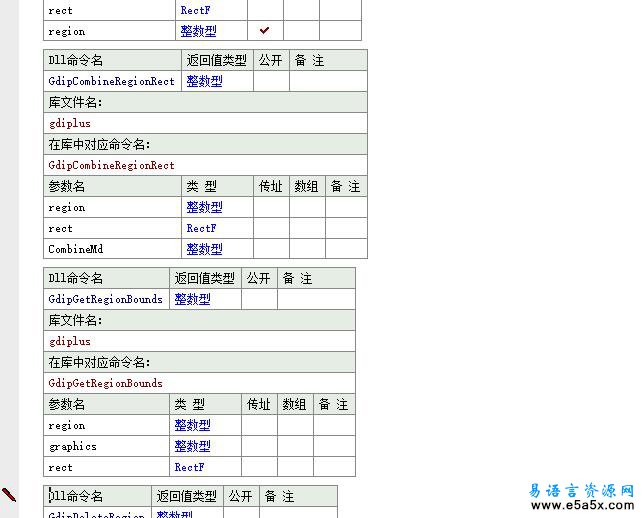Click 返回值类型 header above GdipGetRegionBounds
Image resolution: width=643 pixels, height=518 pixels.
tap(205, 278)
